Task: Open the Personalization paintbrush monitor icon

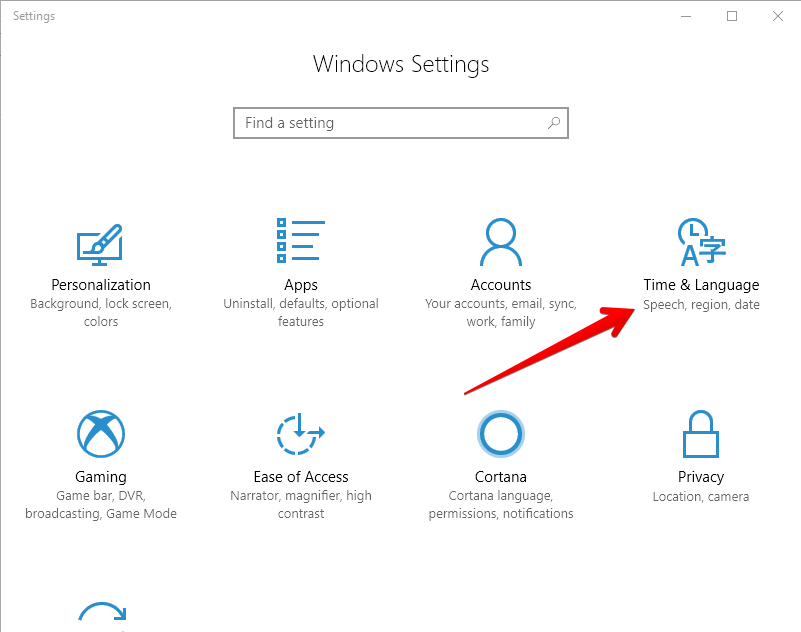Action: [x=100, y=245]
